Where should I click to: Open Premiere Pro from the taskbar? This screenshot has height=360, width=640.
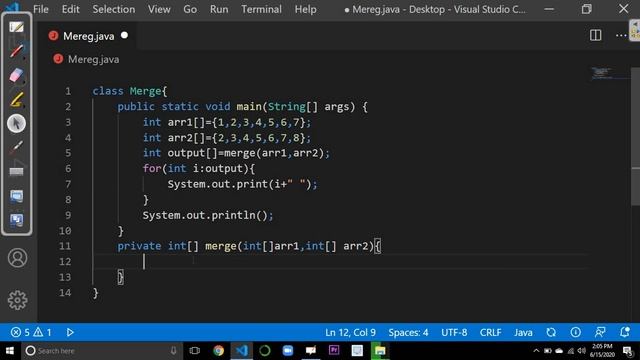click(334, 351)
